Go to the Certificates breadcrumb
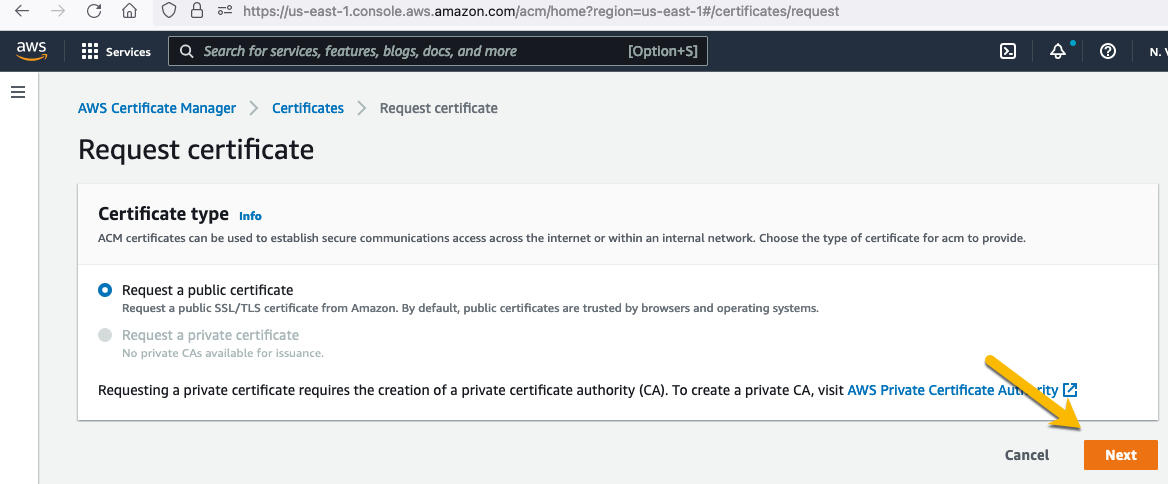 point(308,108)
